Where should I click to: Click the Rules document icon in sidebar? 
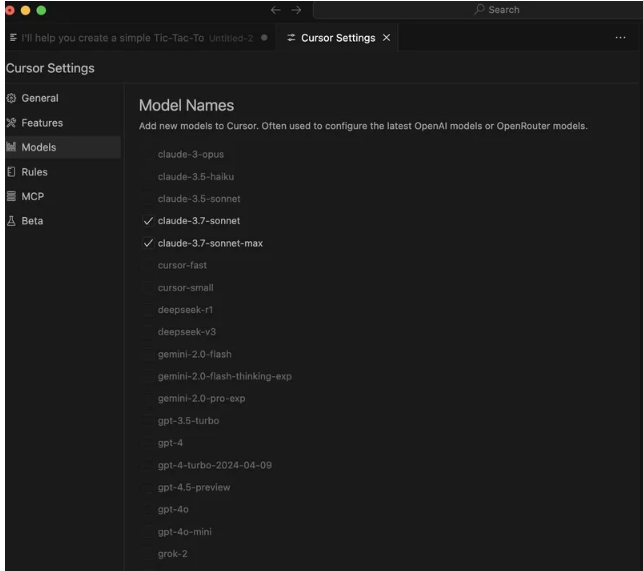pos(12,172)
